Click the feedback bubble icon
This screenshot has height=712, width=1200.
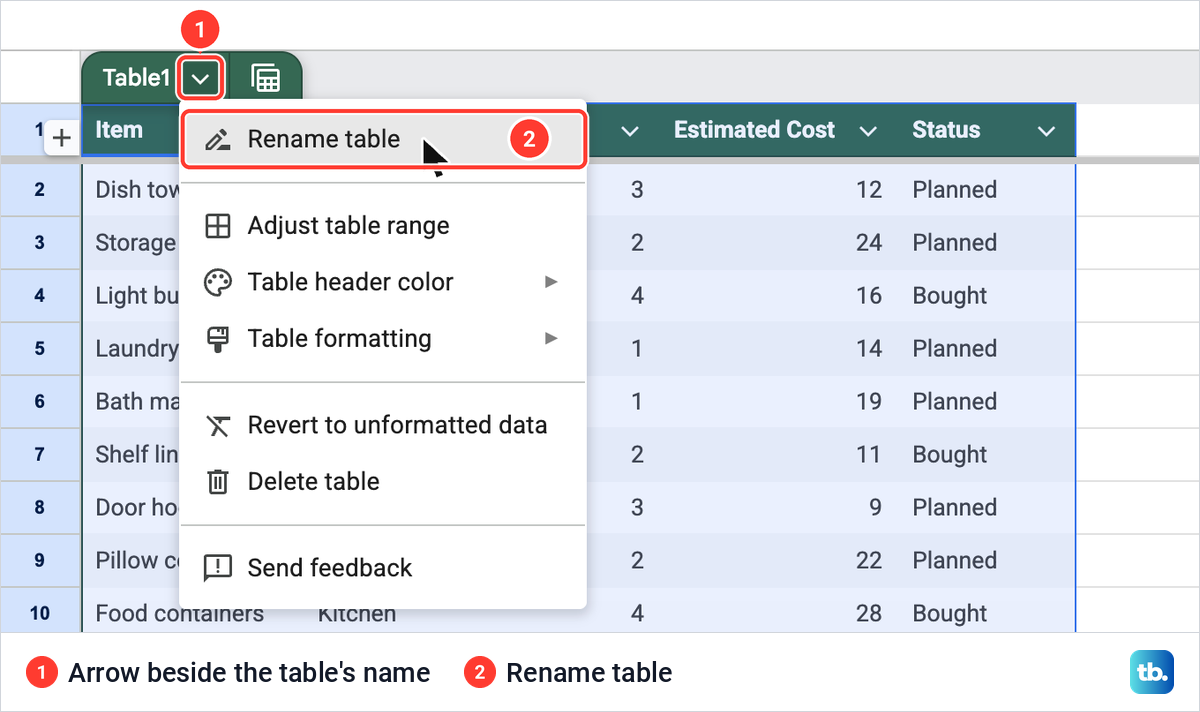click(x=217, y=569)
